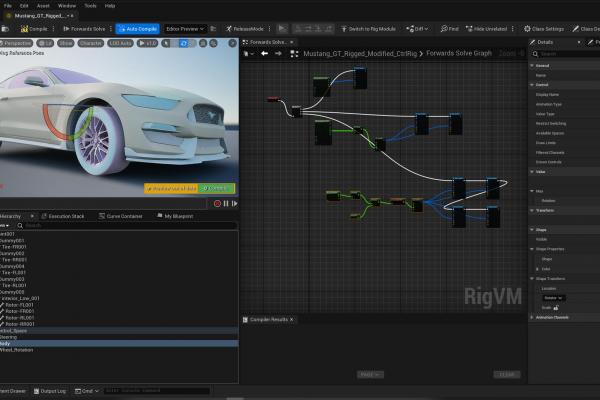Click the Compile button in toolbar
This screenshot has height=400, width=600.
click(37, 29)
